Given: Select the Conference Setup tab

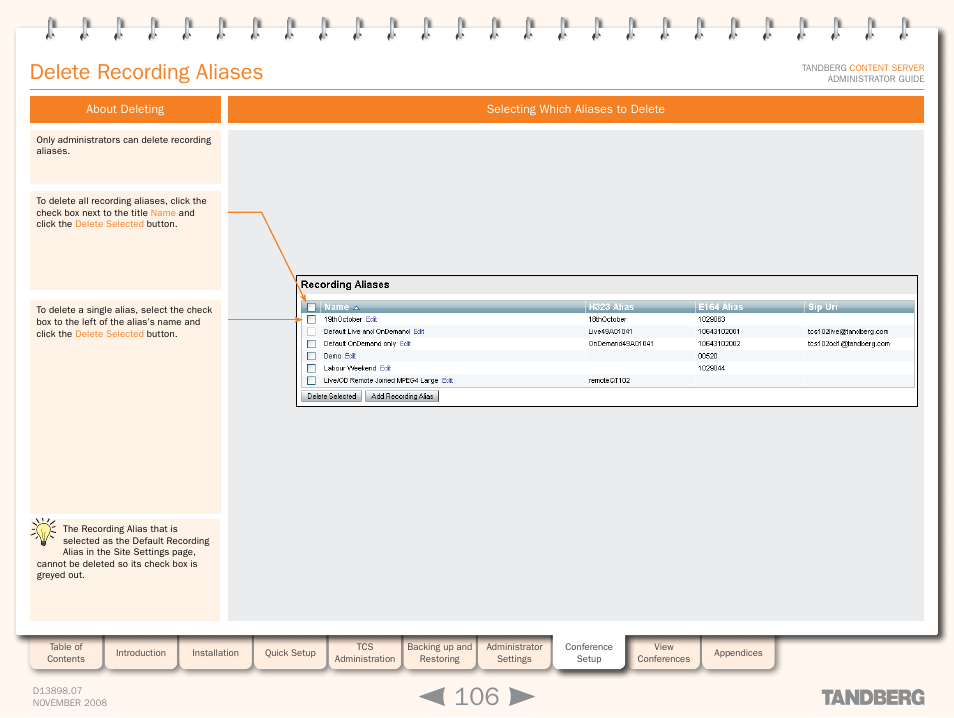Looking at the screenshot, I should tap(589, 653).
